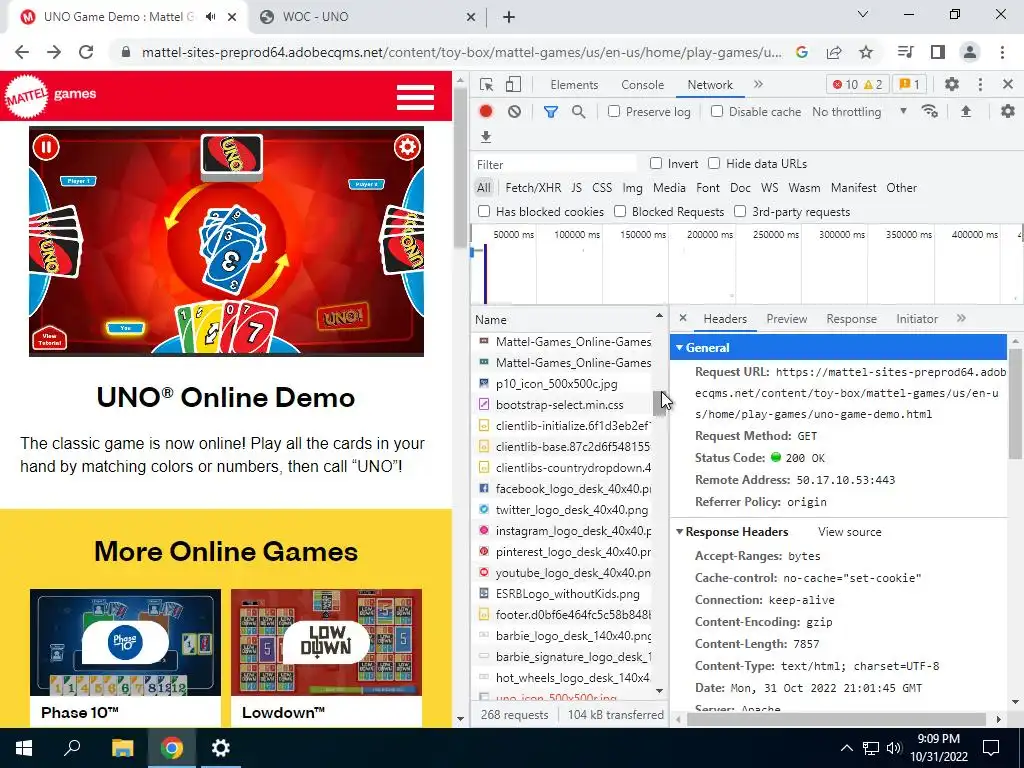Check Blocked Requests checkbox

620,212
